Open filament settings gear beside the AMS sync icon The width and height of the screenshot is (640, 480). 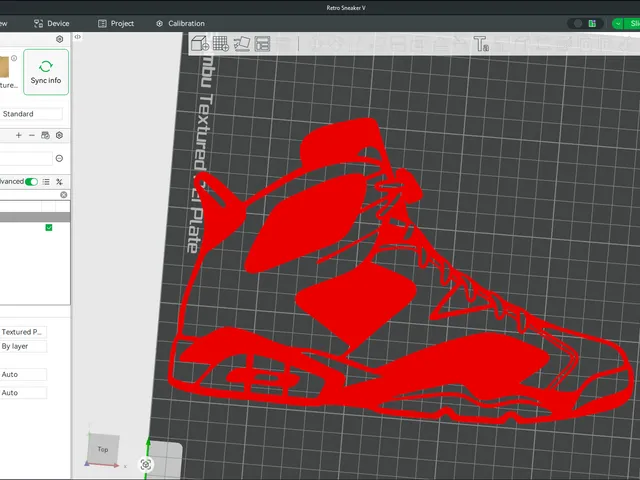[59, 135]
